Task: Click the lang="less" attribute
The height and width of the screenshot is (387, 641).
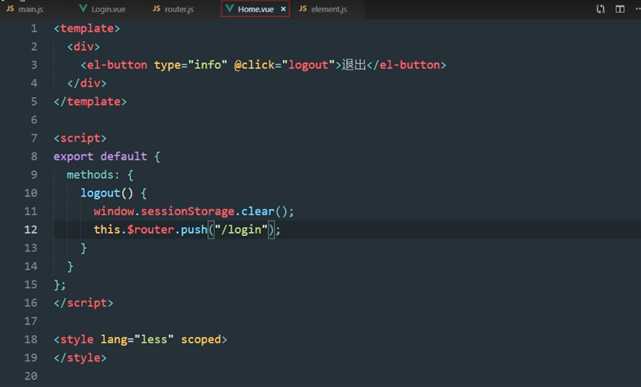Action: [x=137, y=340]
